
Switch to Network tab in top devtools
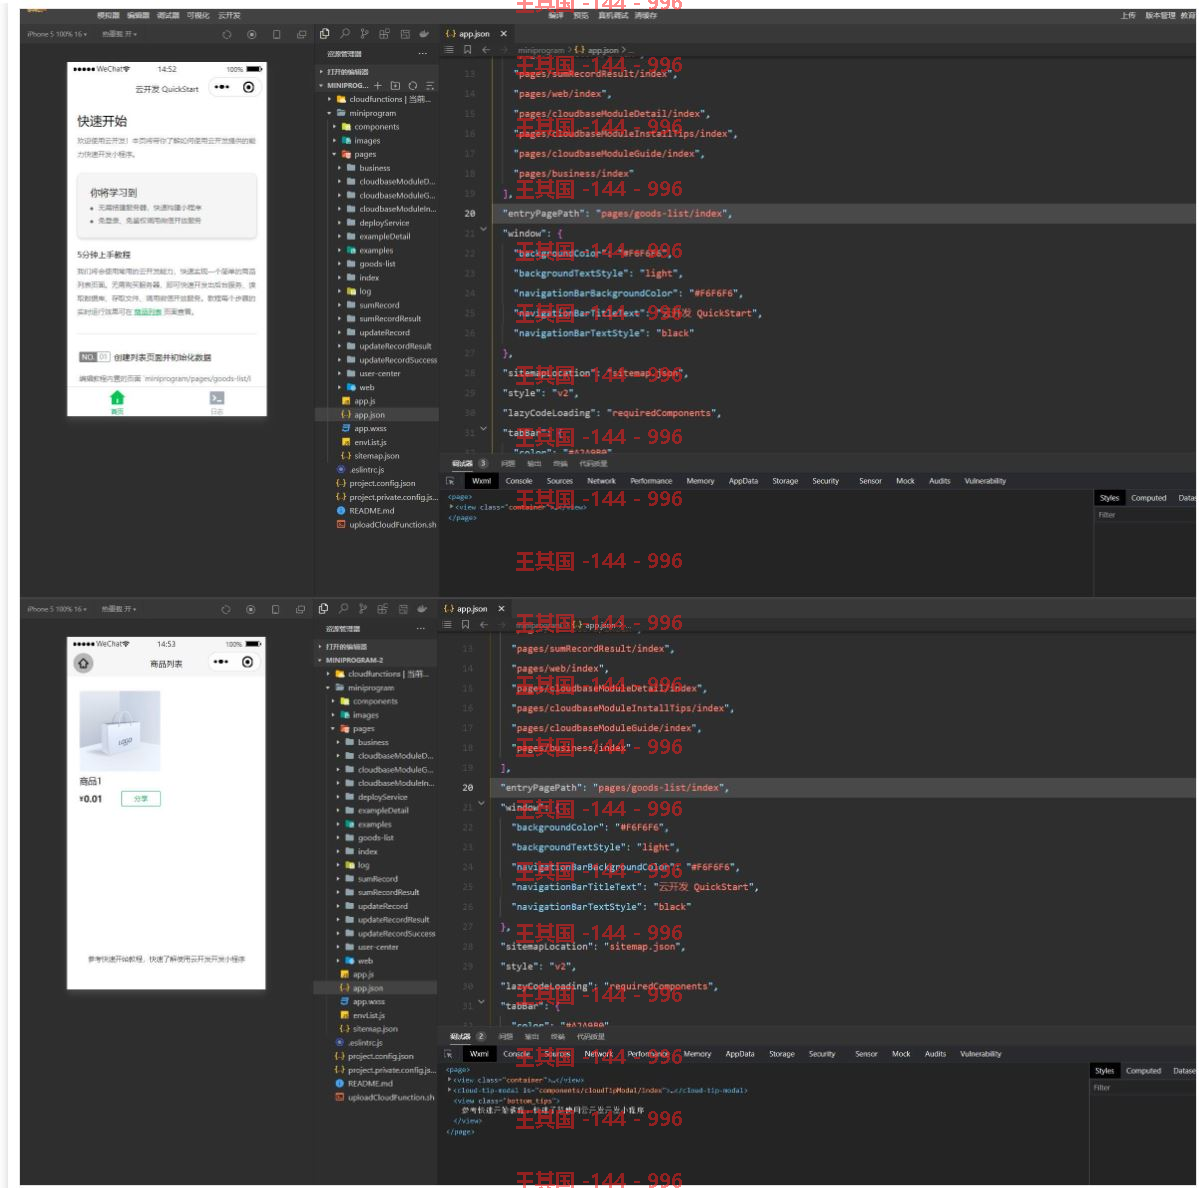tap(601, 481)
